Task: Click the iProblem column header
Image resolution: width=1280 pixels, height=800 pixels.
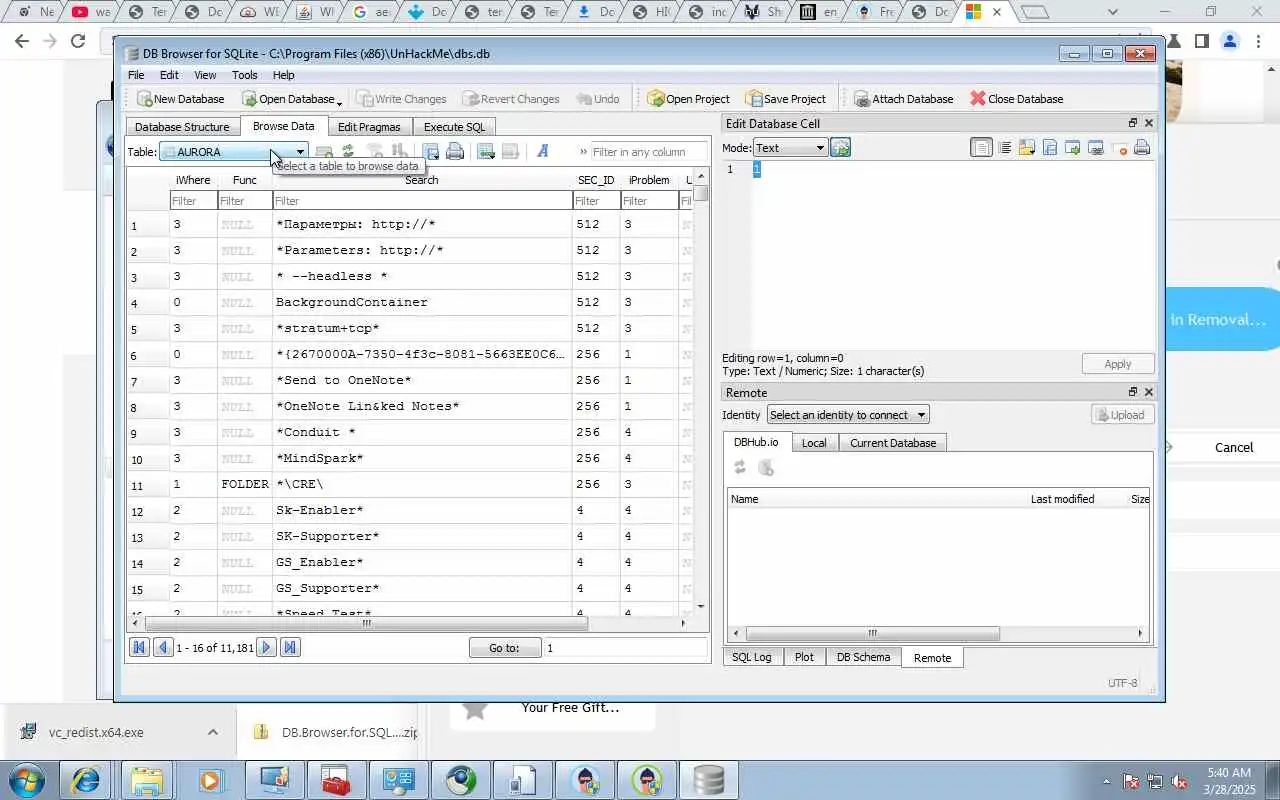Action: click(x=649, y=180)
